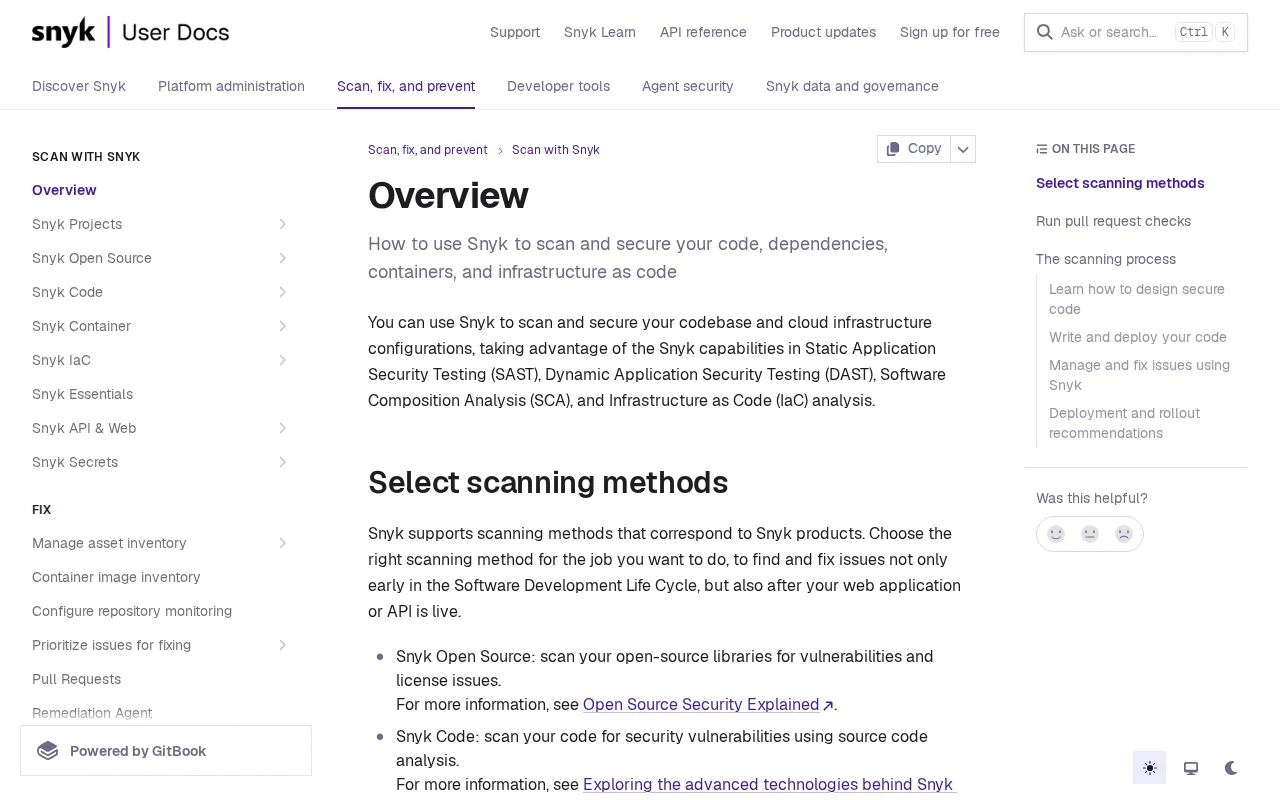Open Container image inventory page
The width and height of the screenshot is (1280, 800).
(116, 577)
